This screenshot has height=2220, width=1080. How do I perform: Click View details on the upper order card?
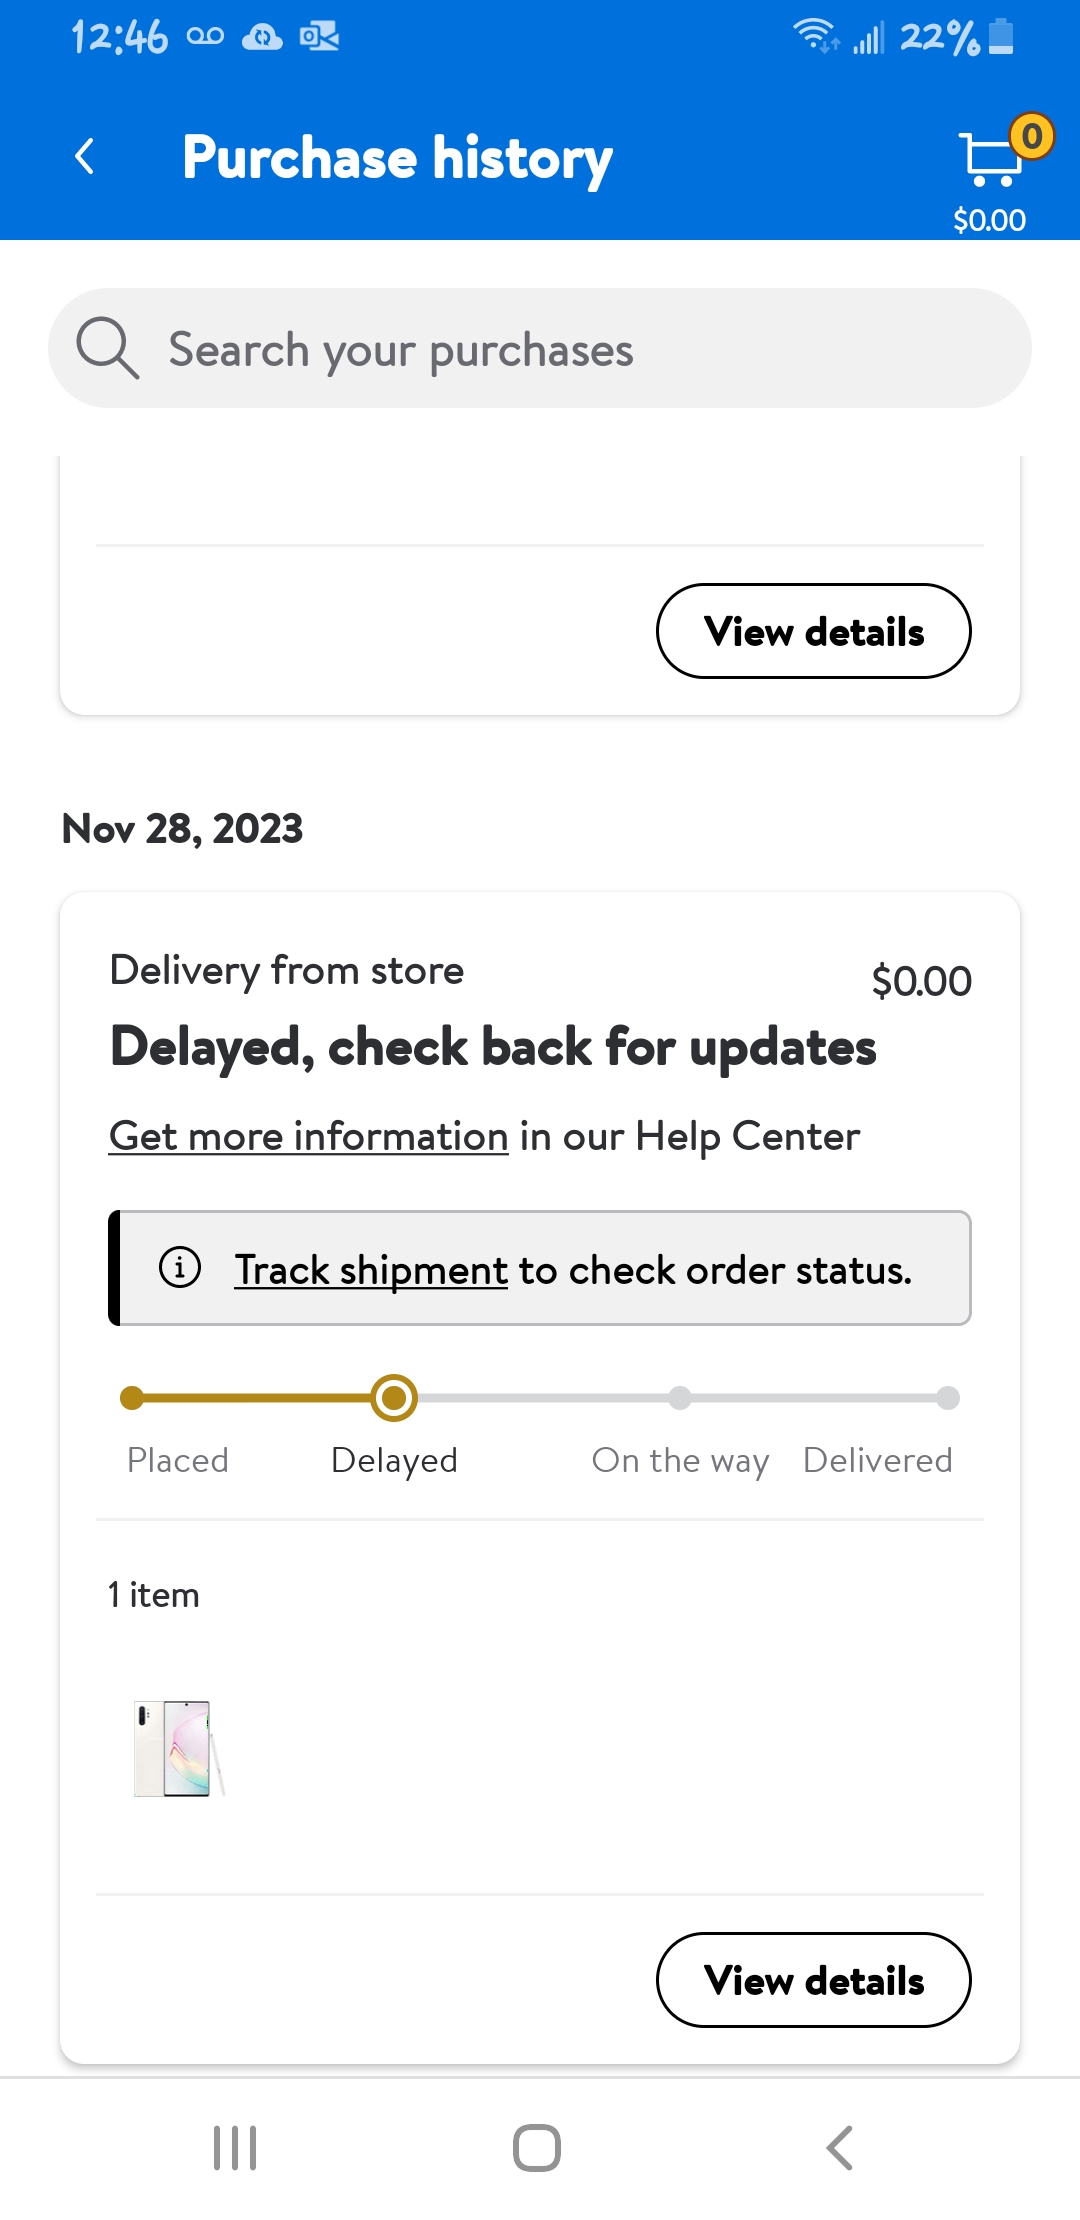coord(813,631)
